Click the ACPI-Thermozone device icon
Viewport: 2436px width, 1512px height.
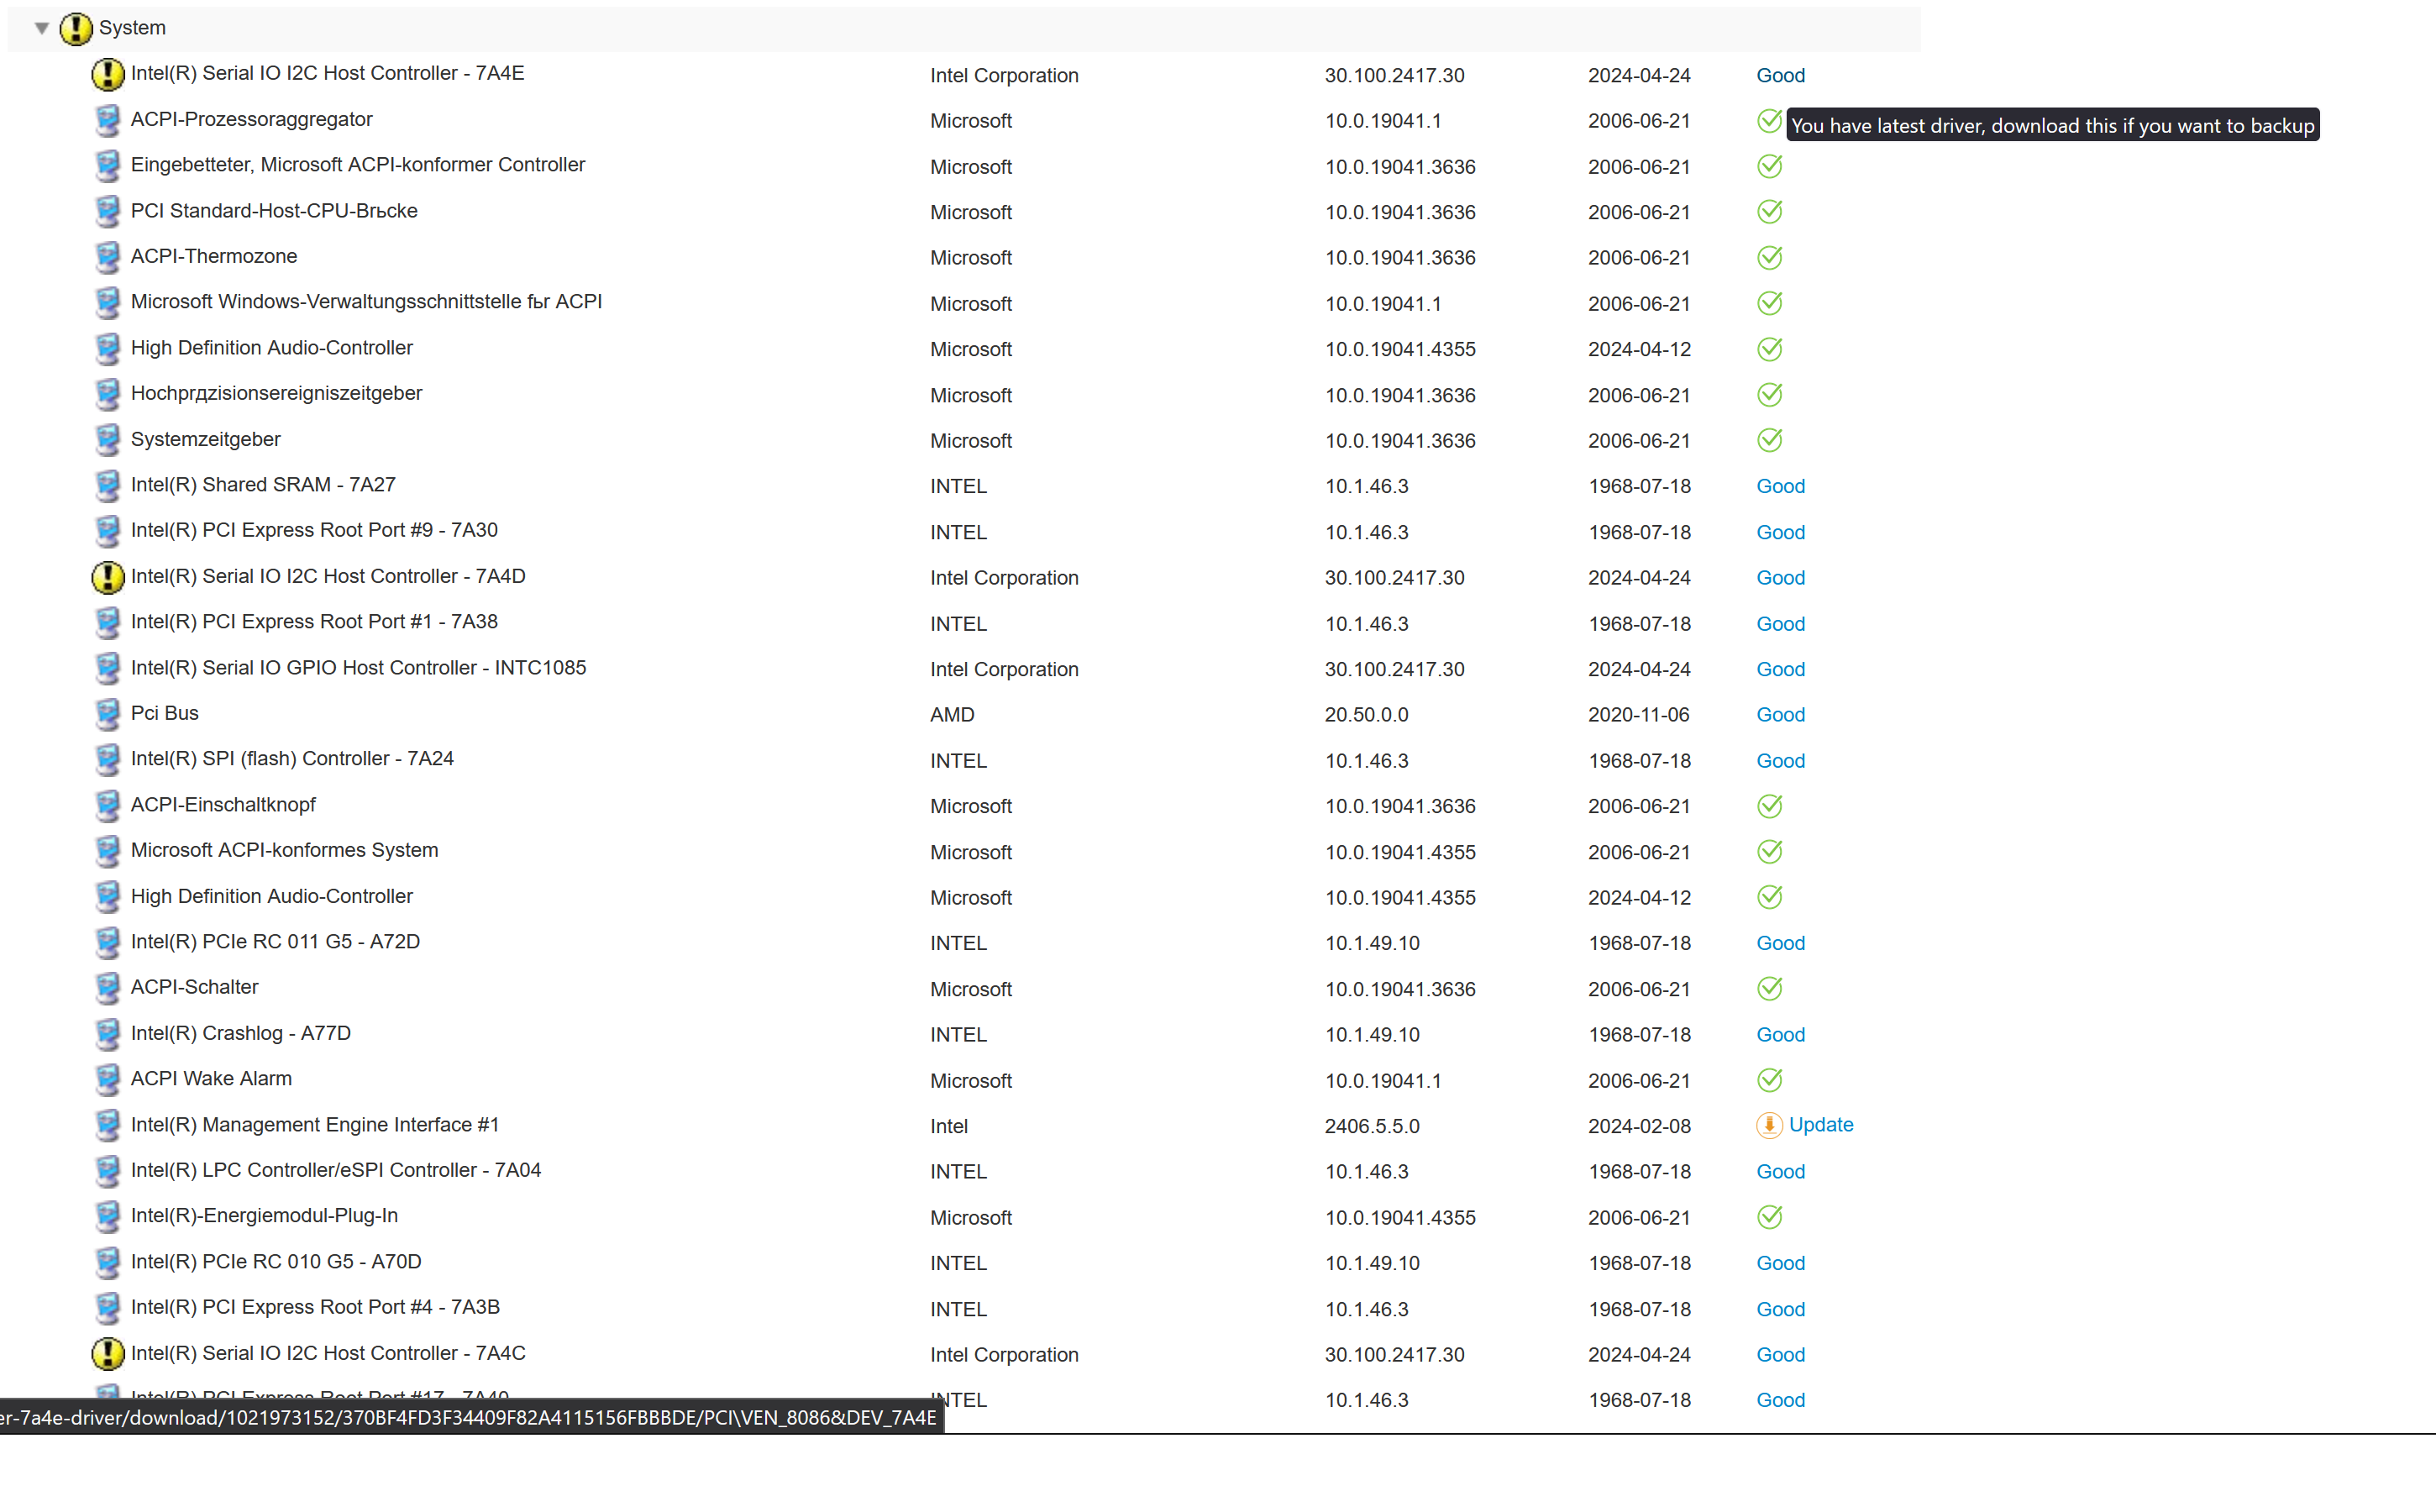pos(108,257)
